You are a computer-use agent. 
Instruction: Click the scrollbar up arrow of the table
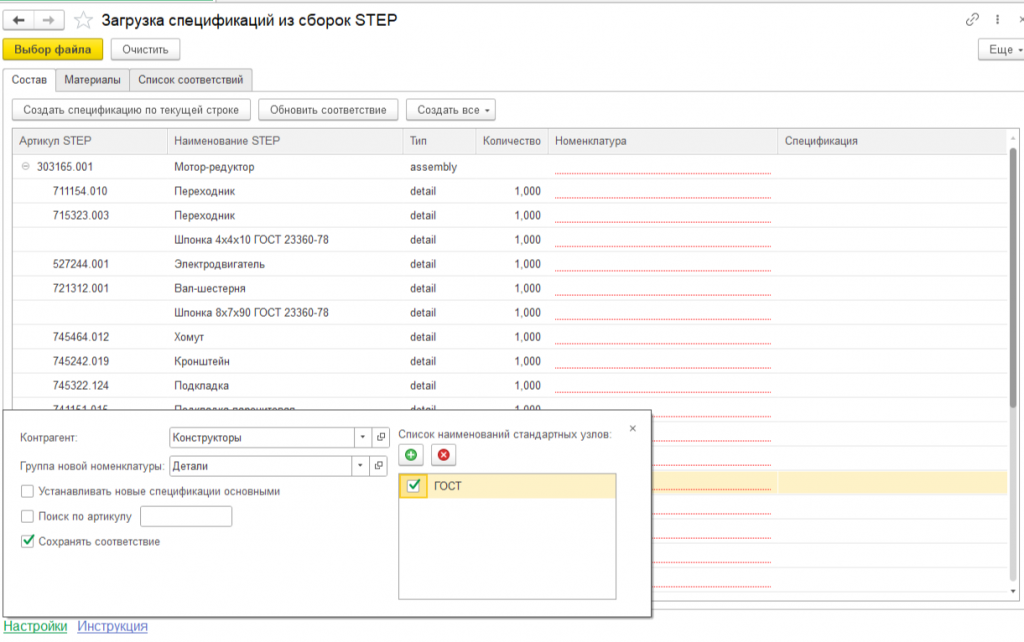1013,138
